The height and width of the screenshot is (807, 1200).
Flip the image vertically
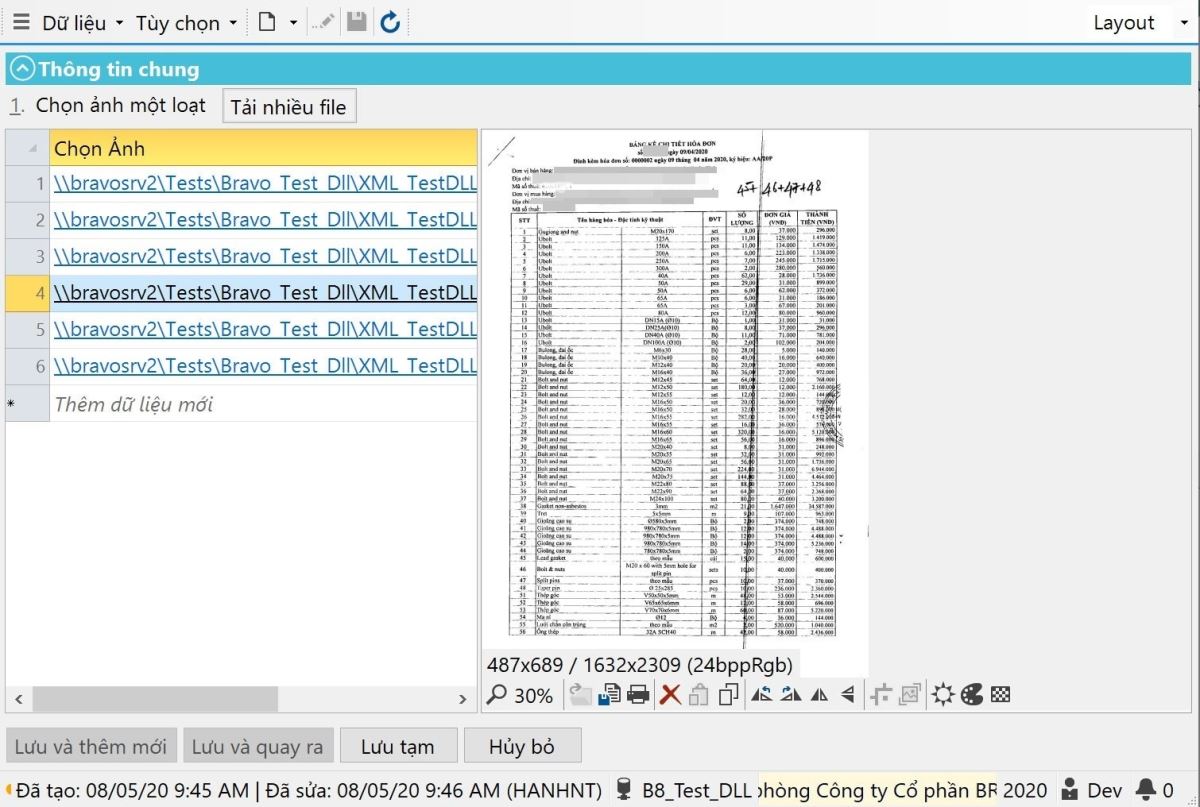pyautogui.click(x=848, y=695)
